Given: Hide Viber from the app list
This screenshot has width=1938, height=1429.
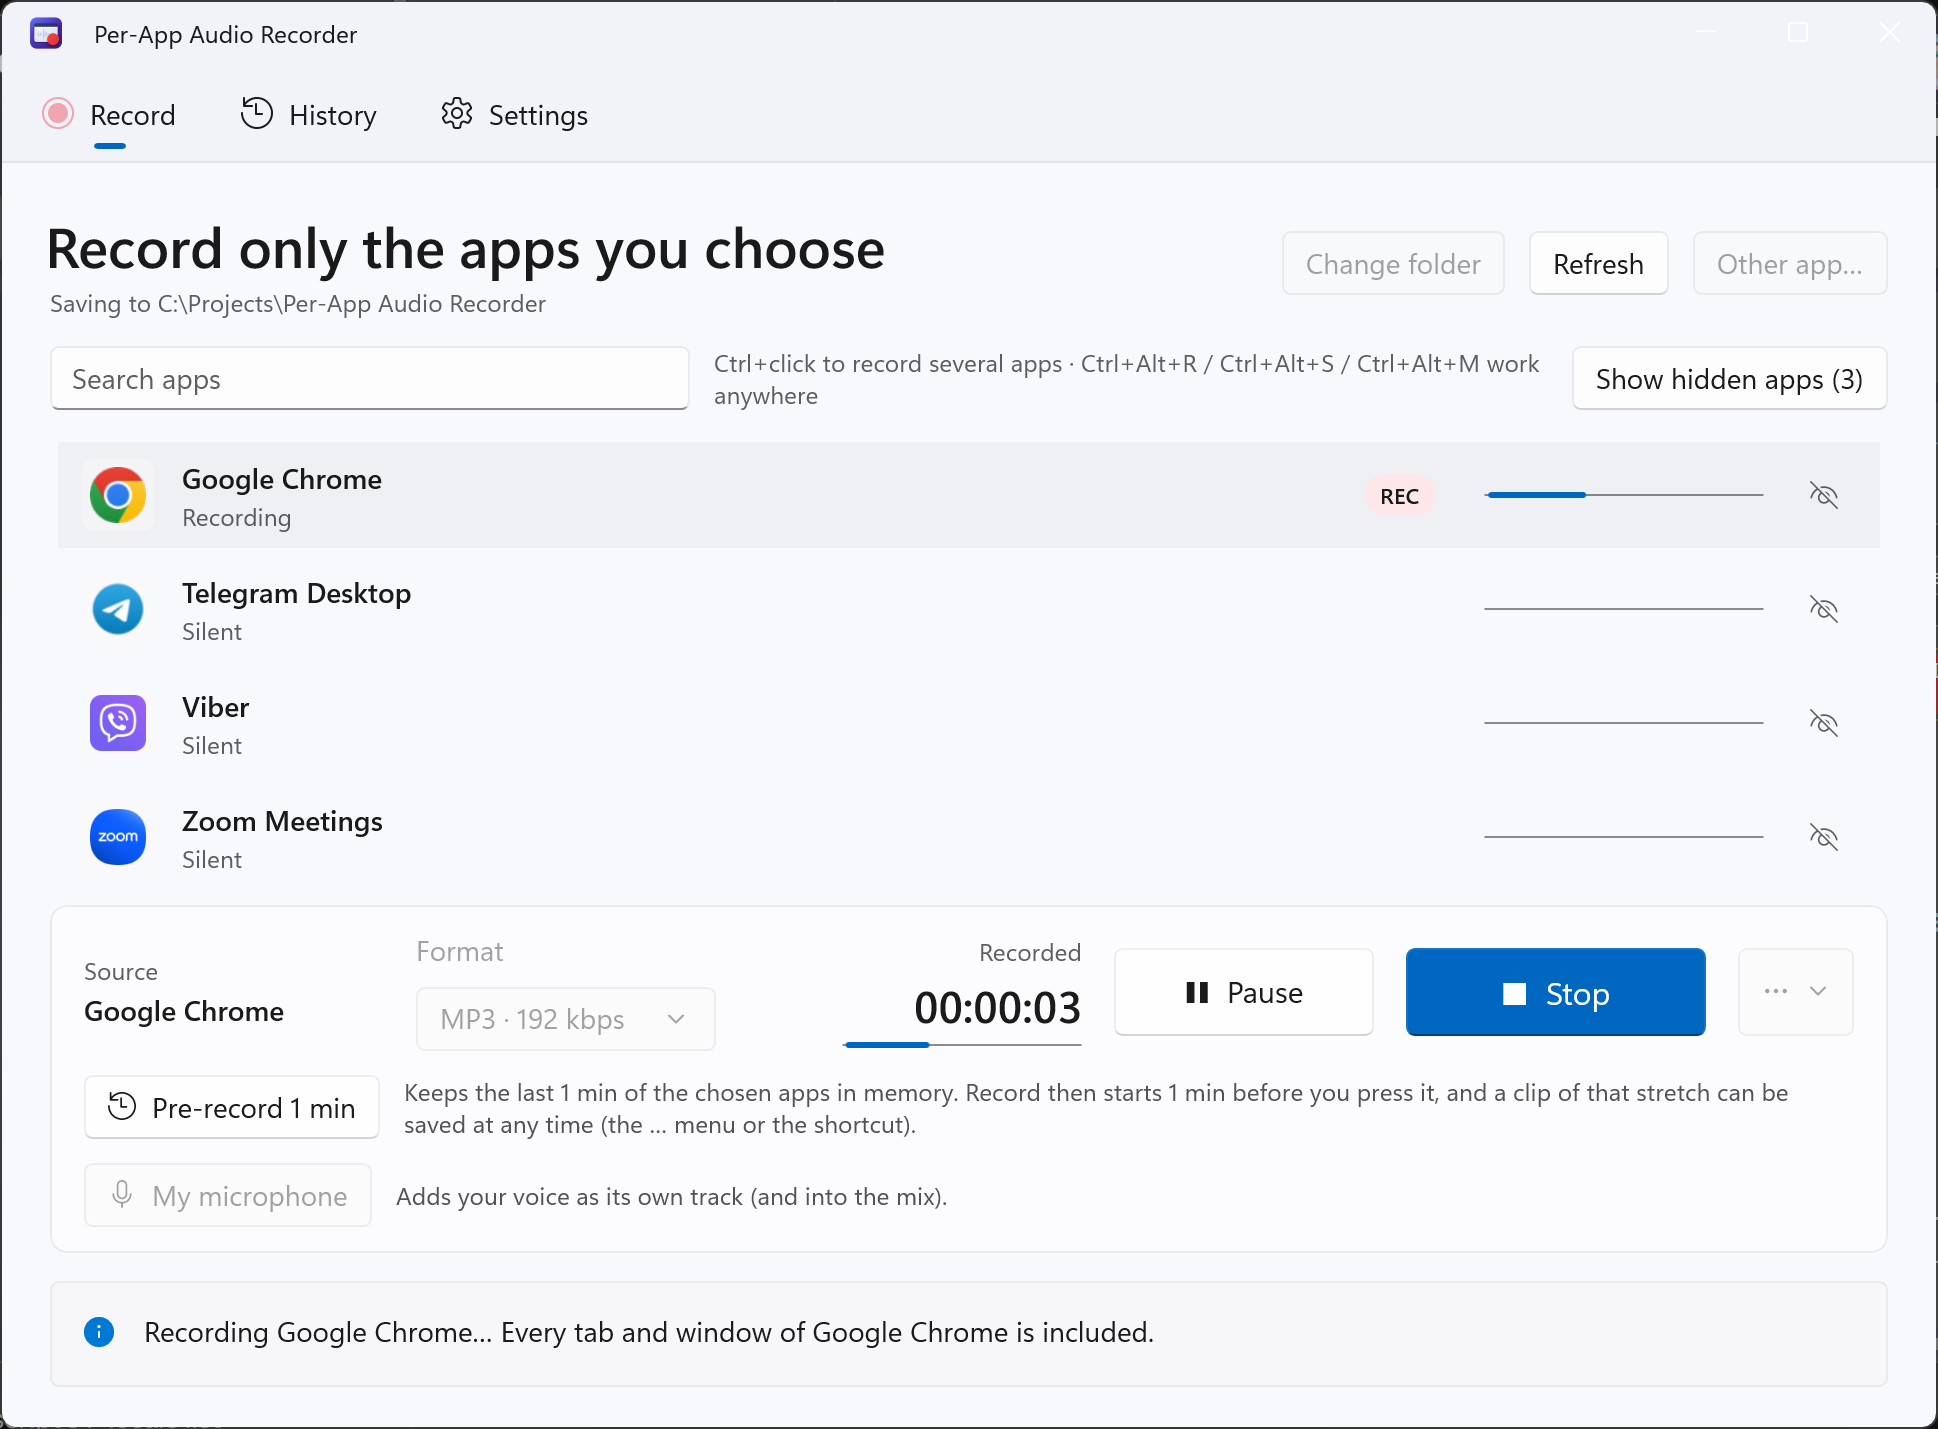Looking at the screenshot, I should pos(1824,723).
